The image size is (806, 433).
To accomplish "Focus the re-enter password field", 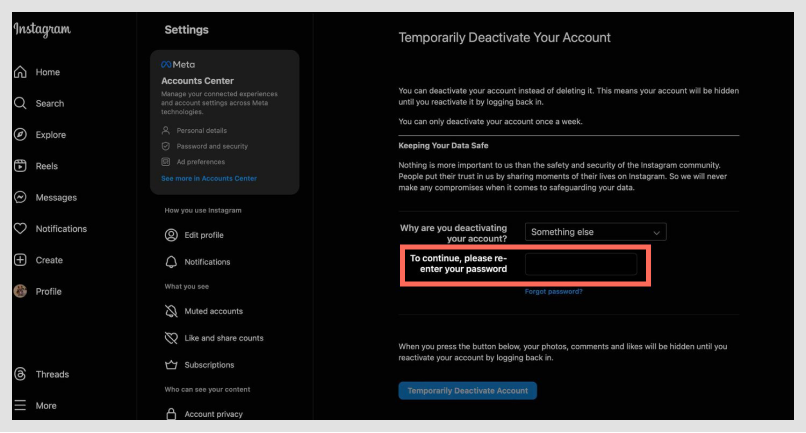I will coord(581,264).
